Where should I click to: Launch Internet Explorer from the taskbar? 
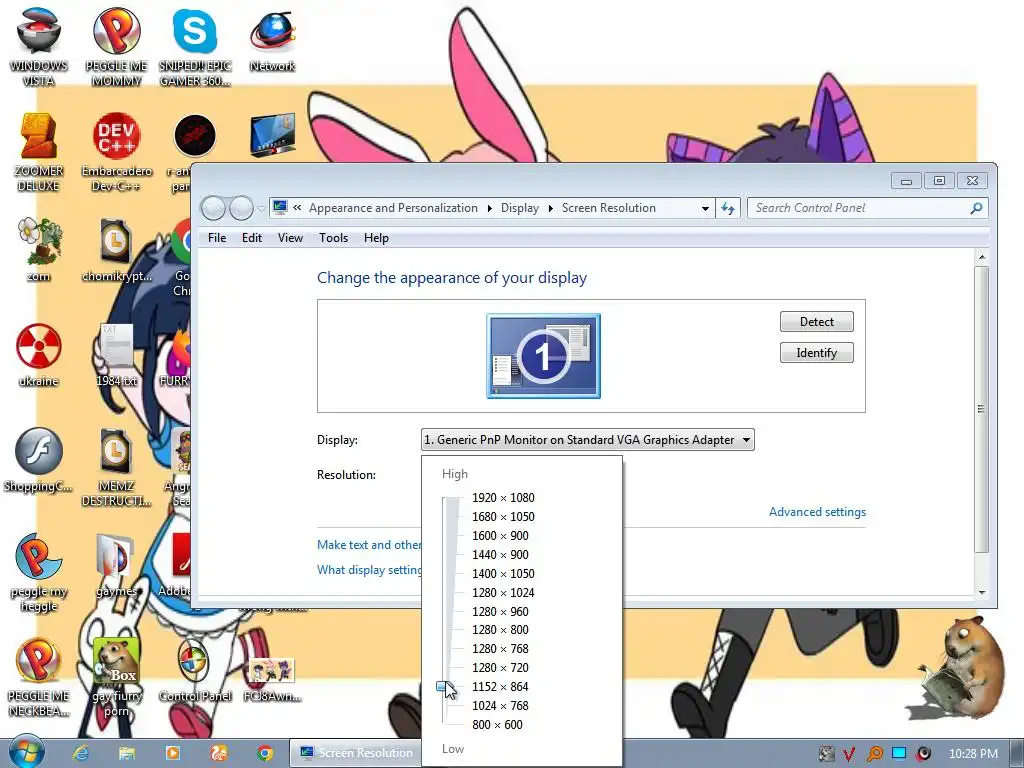[x=81, y=753]
